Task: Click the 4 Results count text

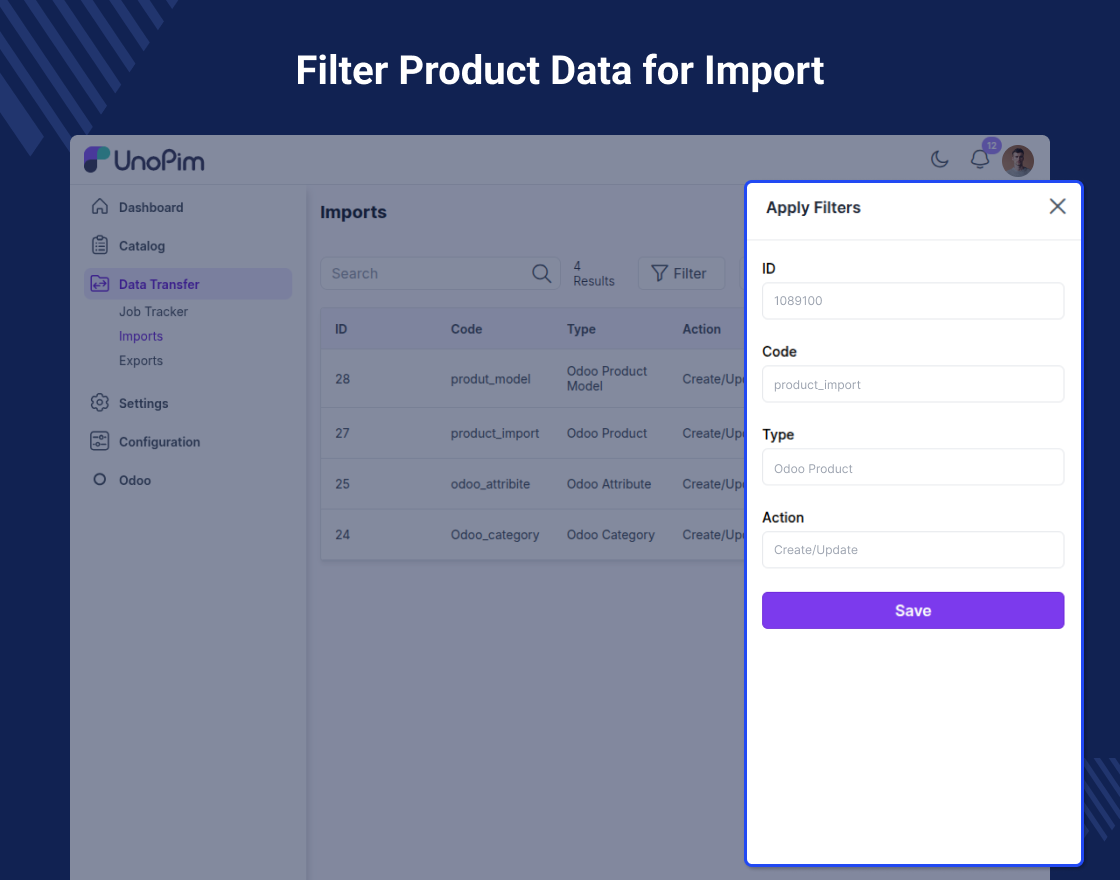Action: click(594, 274)
